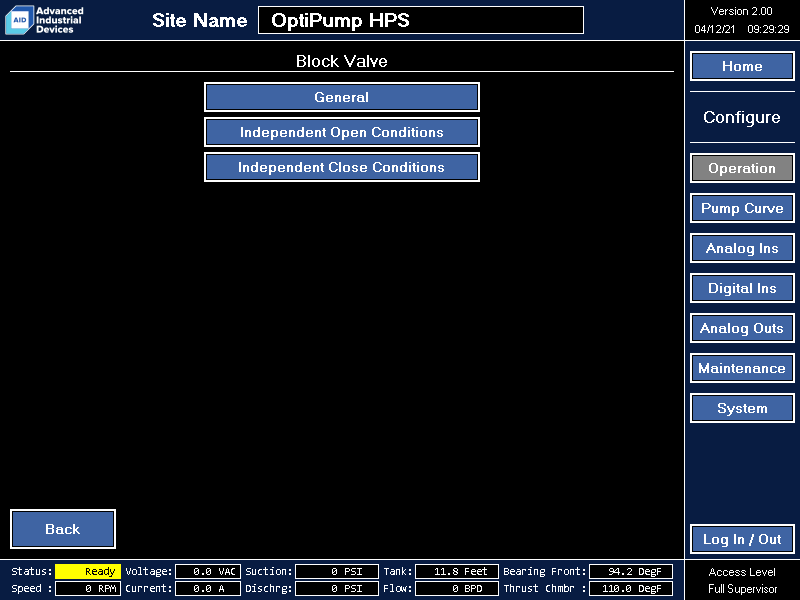This screenshot has height=600, width=800.
Task: Open the General block valve settings
Action: (x=342, y=97)
